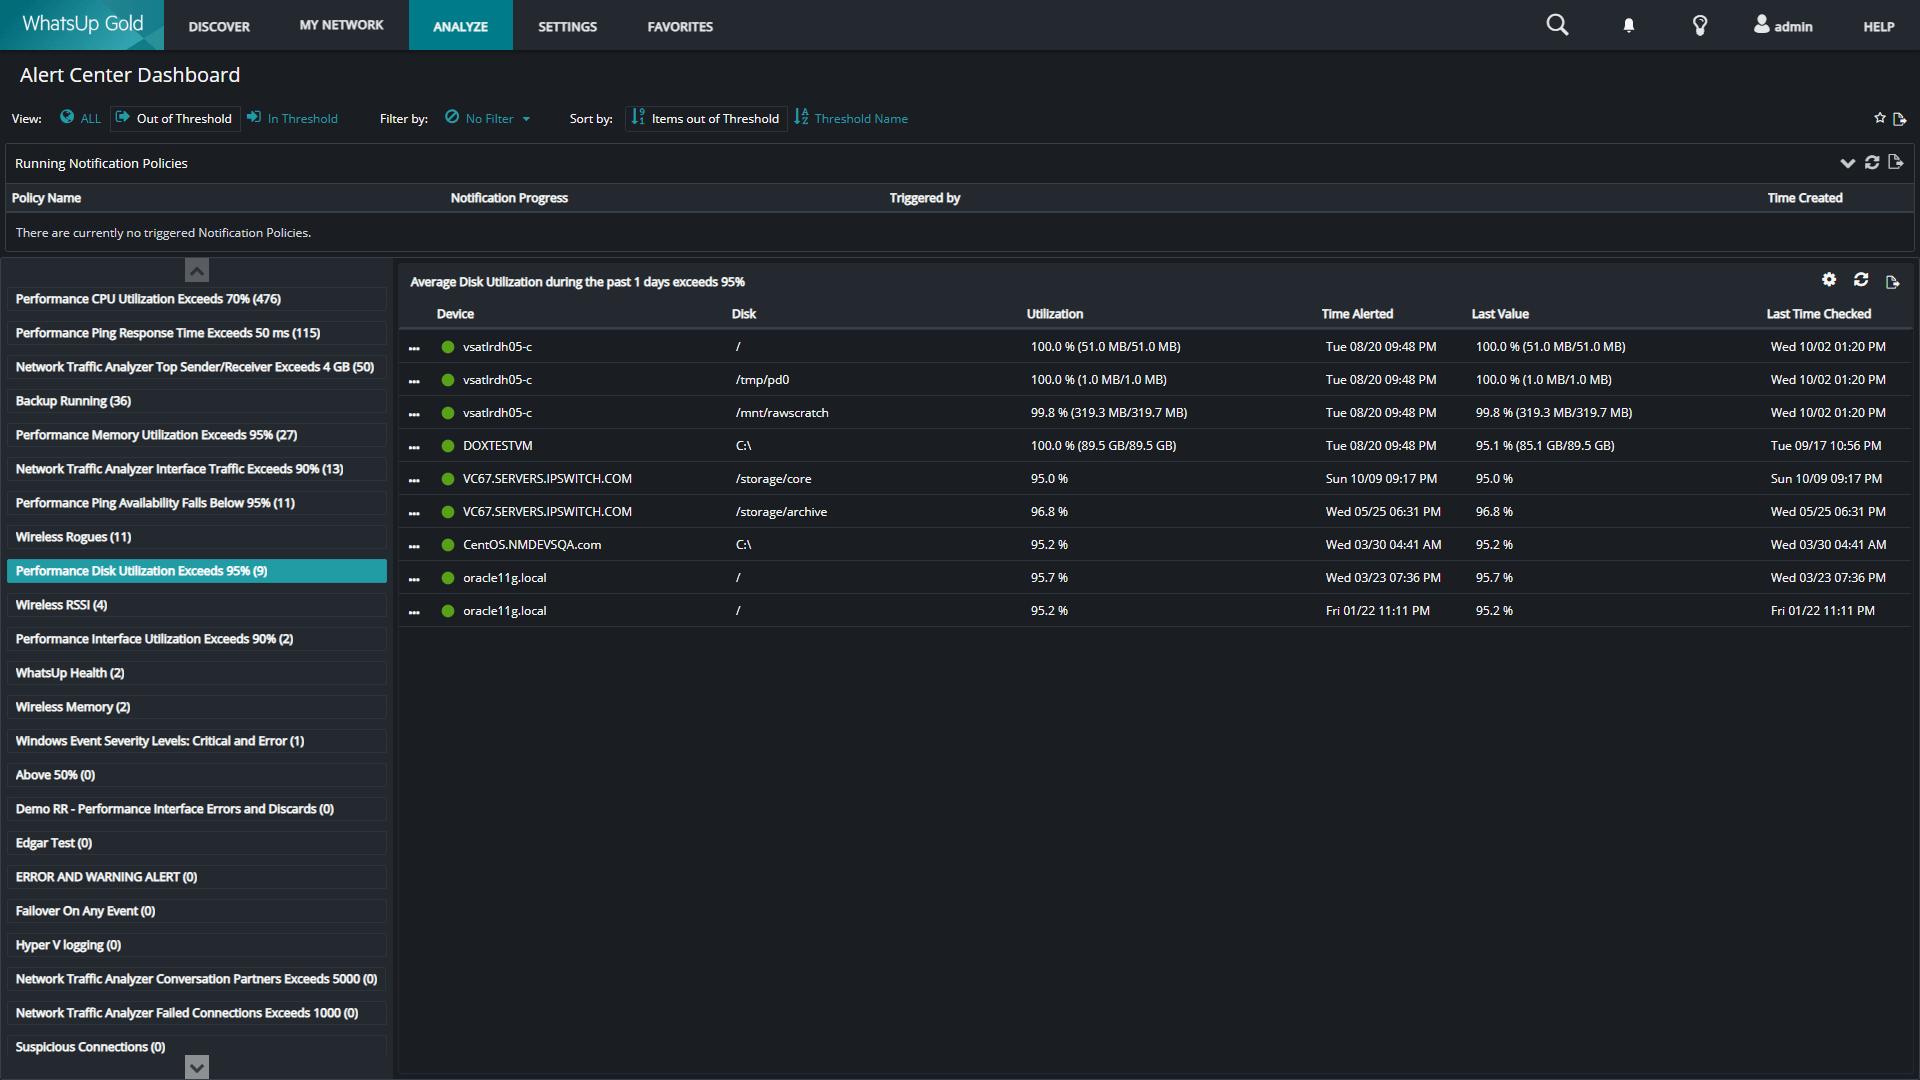
Task: Select Out of Threshold view
Action: [x=175, y=118]
